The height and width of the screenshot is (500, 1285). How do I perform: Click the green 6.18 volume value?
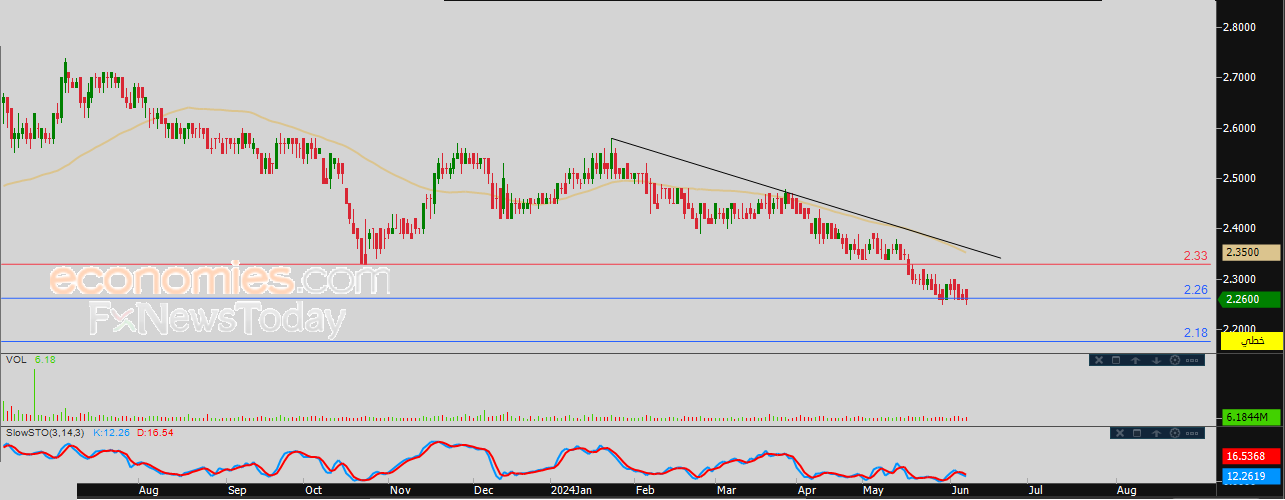click(x=45, y=359)
